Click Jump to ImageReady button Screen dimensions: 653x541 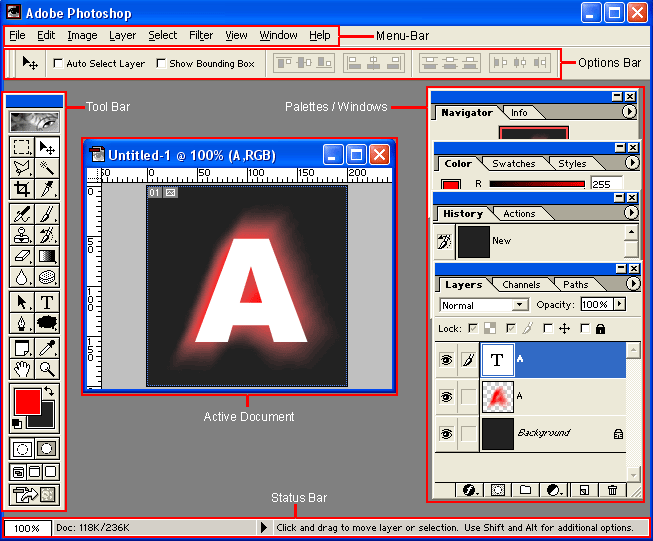34,495
